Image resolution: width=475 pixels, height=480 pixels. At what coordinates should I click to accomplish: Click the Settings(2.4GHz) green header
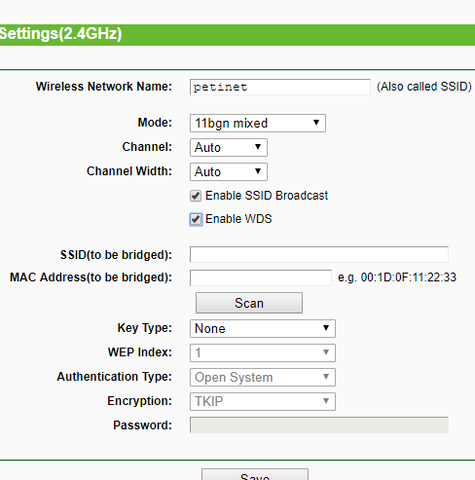237,35
